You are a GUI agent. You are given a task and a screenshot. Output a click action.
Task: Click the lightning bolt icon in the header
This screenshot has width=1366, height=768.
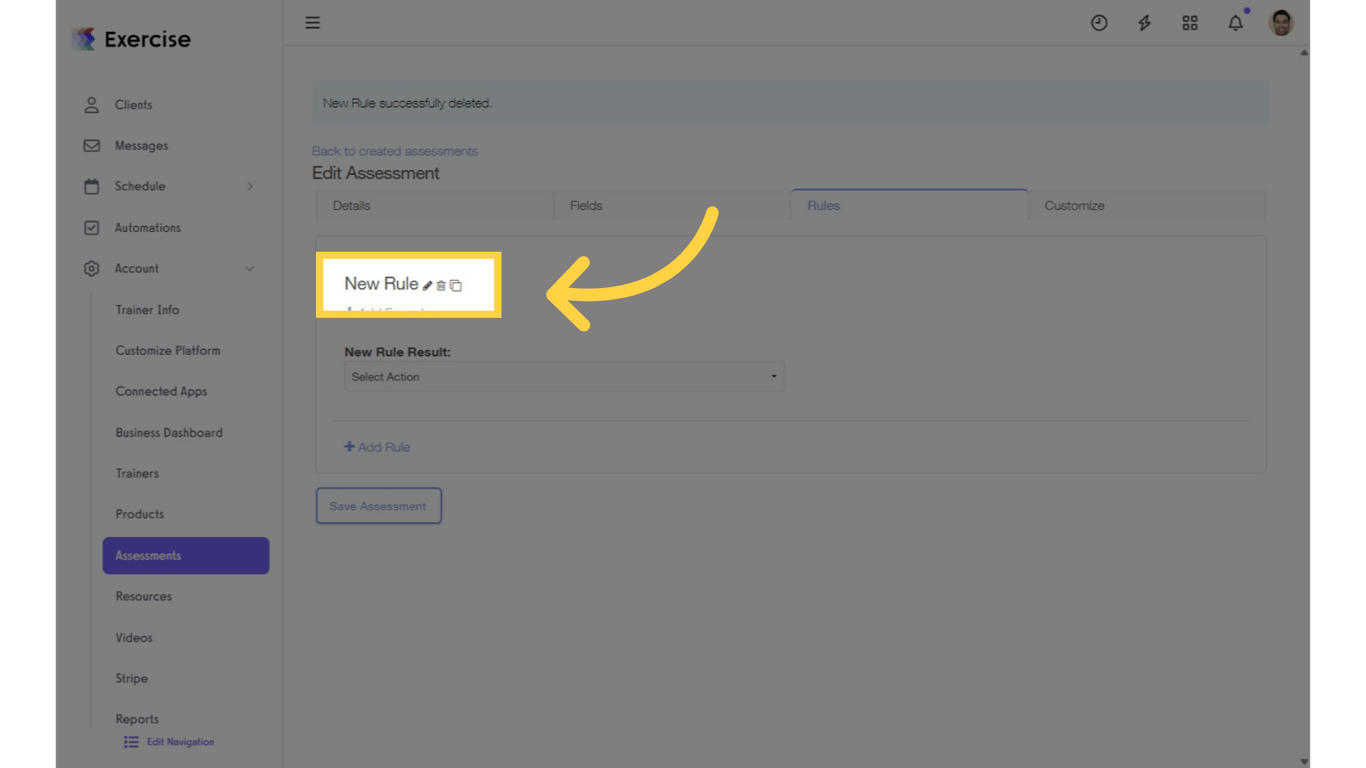1144,22
